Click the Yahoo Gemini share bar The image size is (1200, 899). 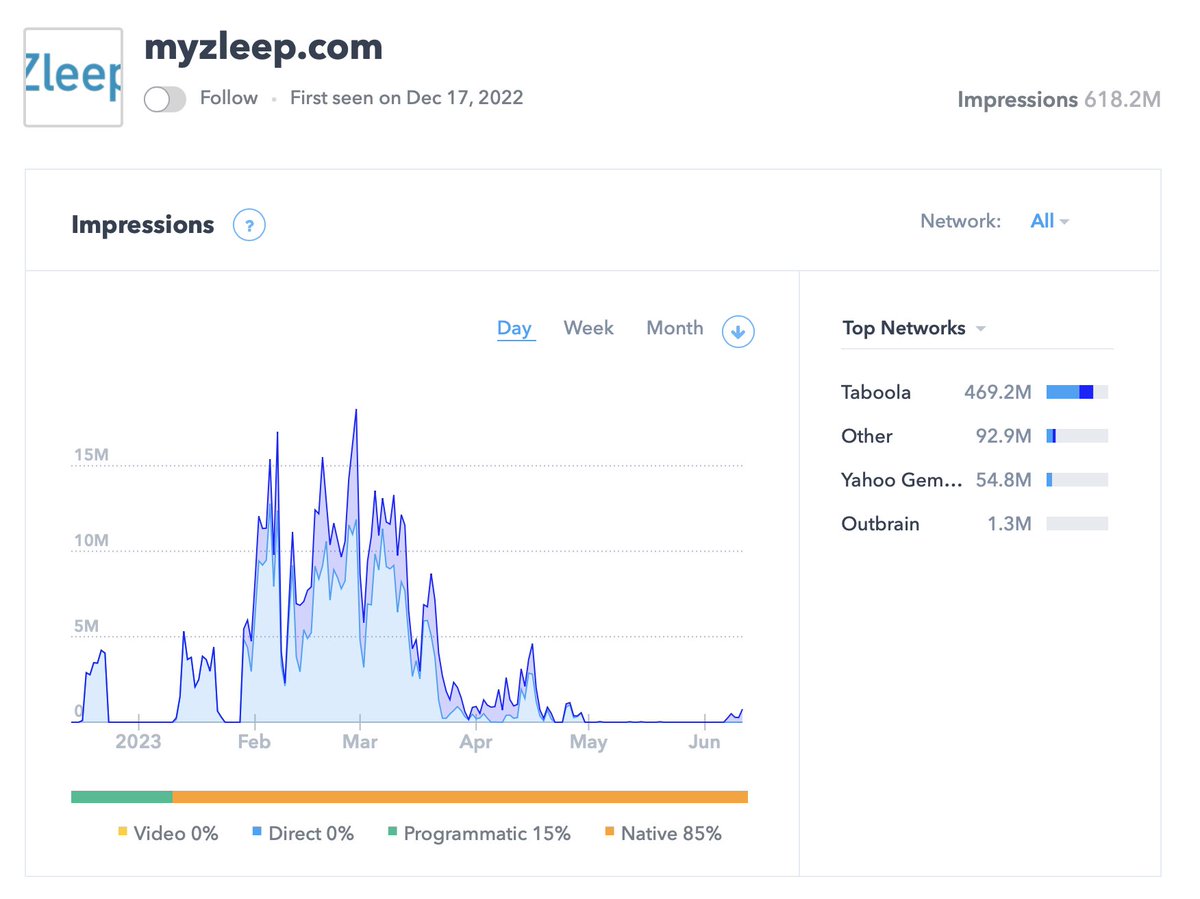click(x=1077, y=480)
